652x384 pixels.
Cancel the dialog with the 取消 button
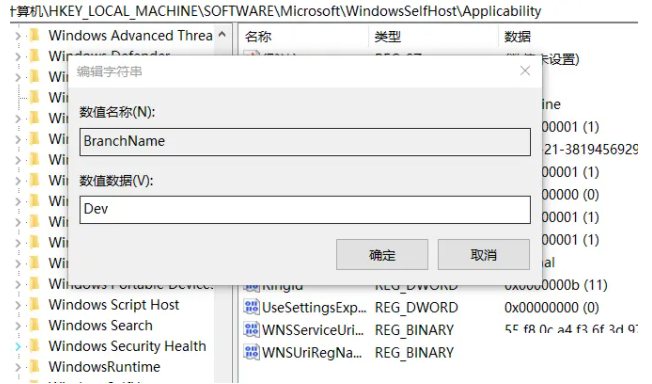coord(484,255)
